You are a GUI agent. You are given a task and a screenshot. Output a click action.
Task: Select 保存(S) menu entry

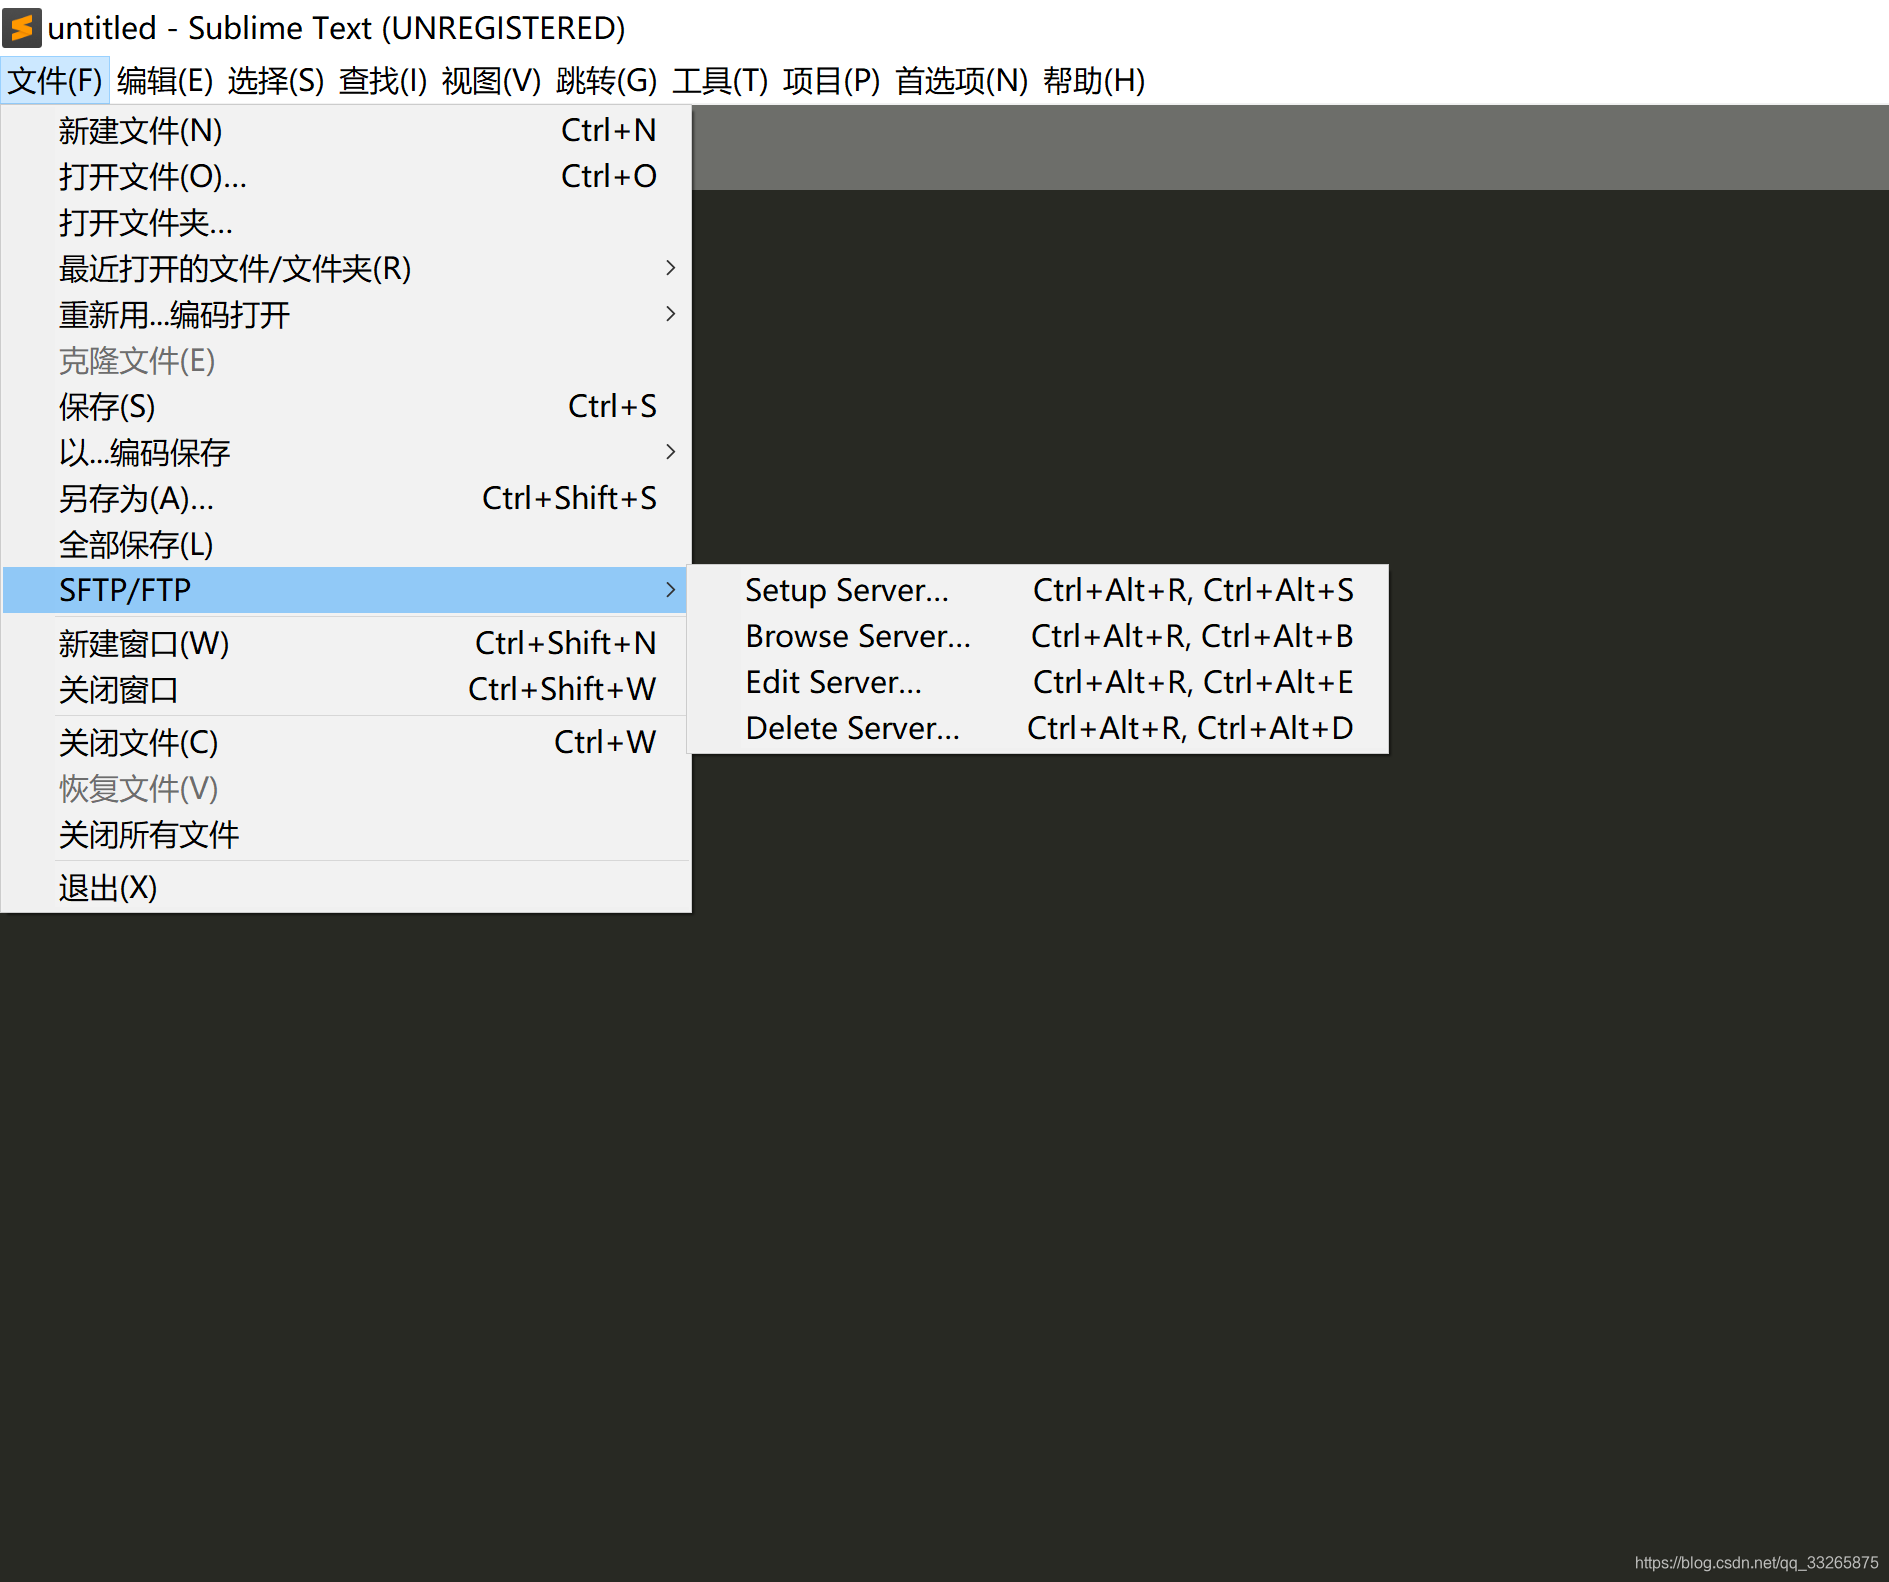click(346, 407)
